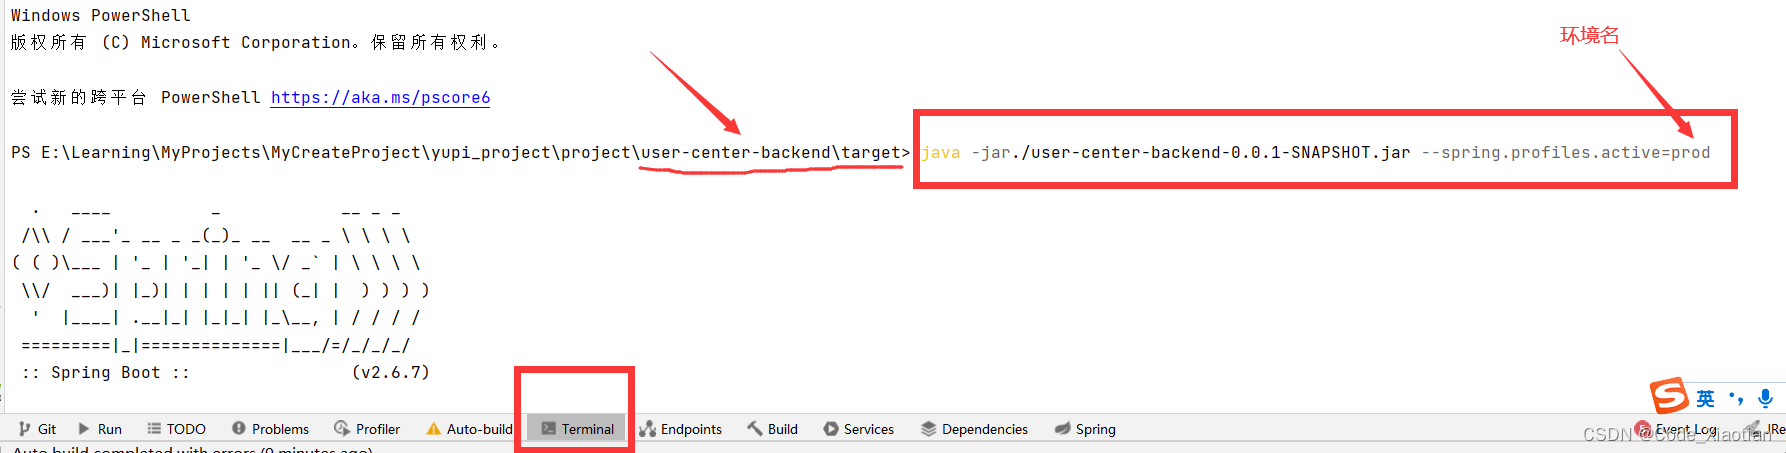The width and height of the screenshot is (1786, 453).
Task: Open the Run tool window
Action: click(100, 429)
